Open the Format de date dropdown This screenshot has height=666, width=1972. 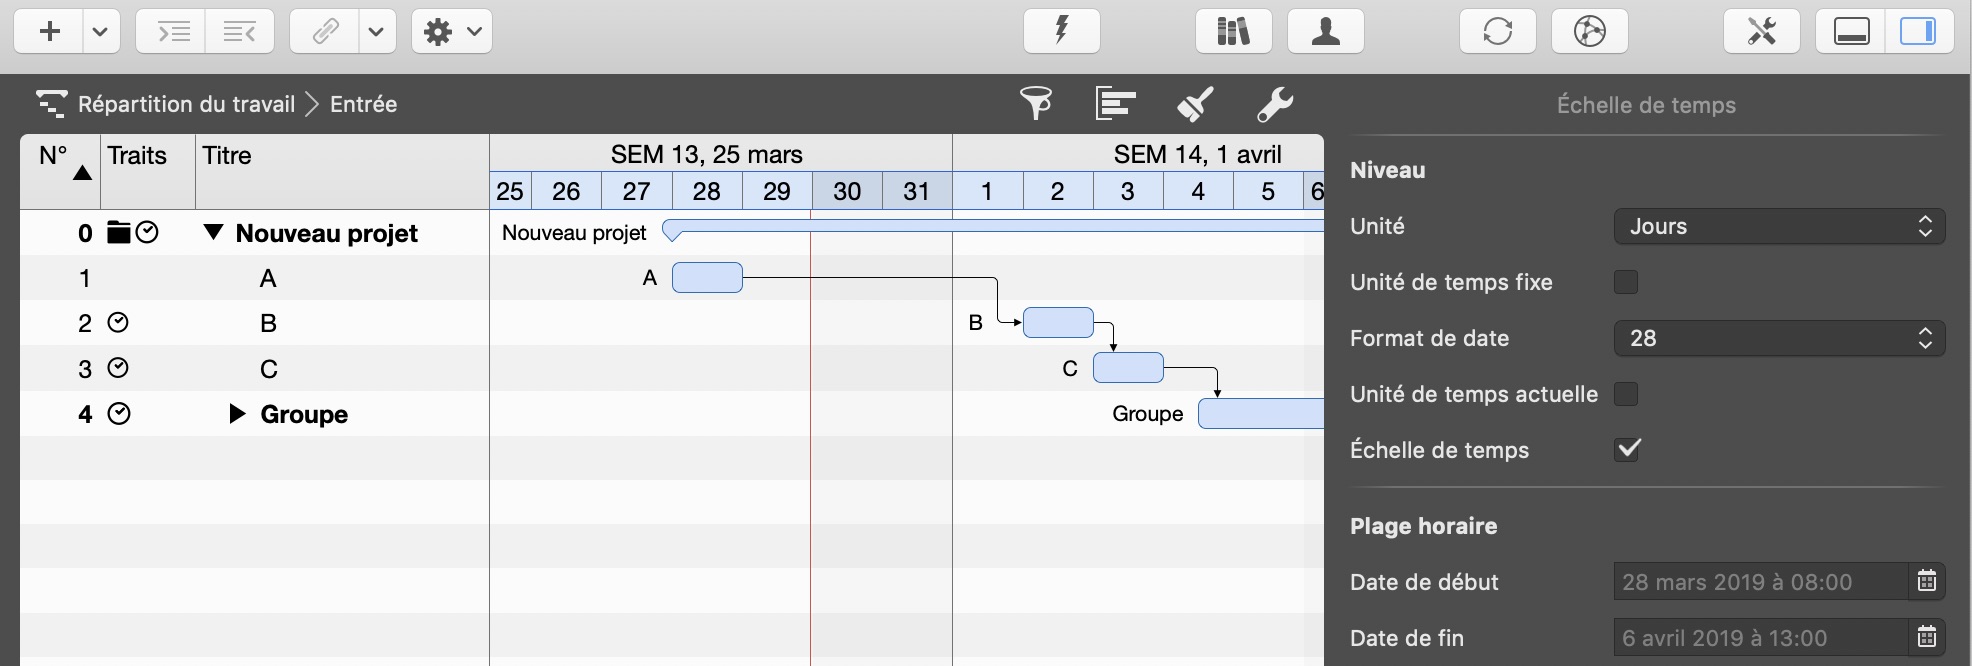pyautogui.click(x=1778, y=339)
